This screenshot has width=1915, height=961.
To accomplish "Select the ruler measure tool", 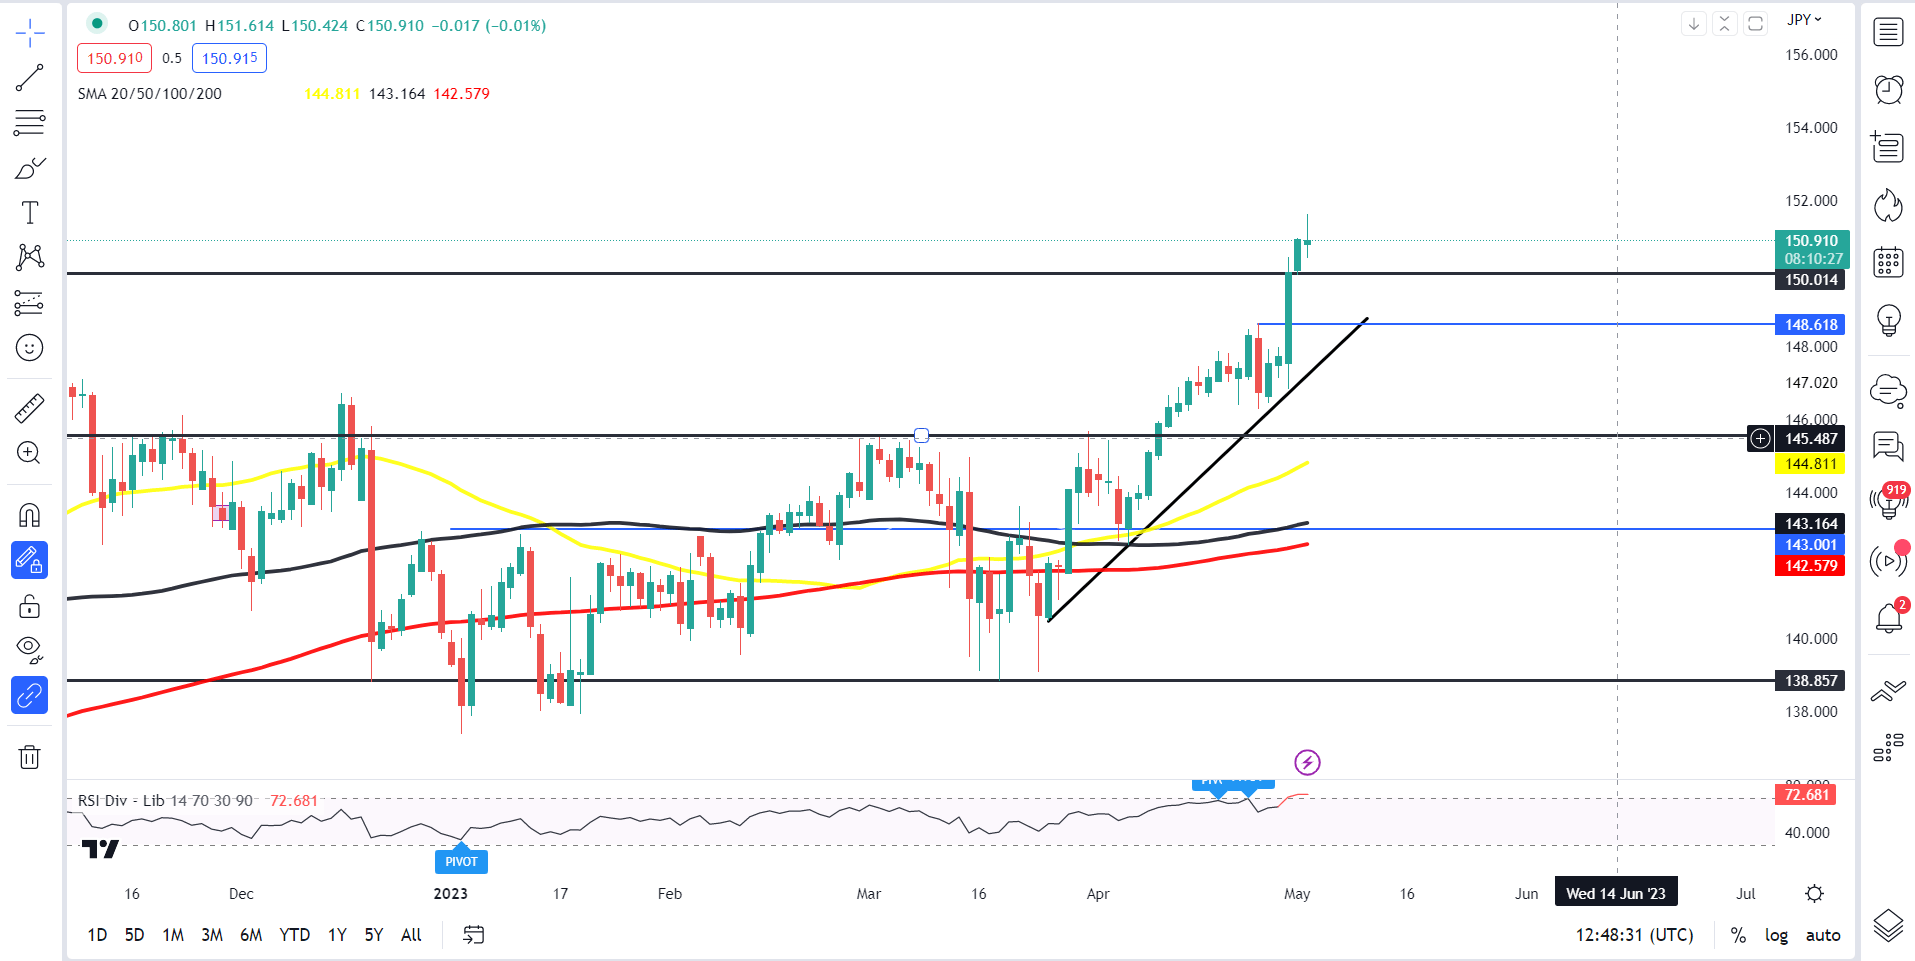I will (30, 408).
